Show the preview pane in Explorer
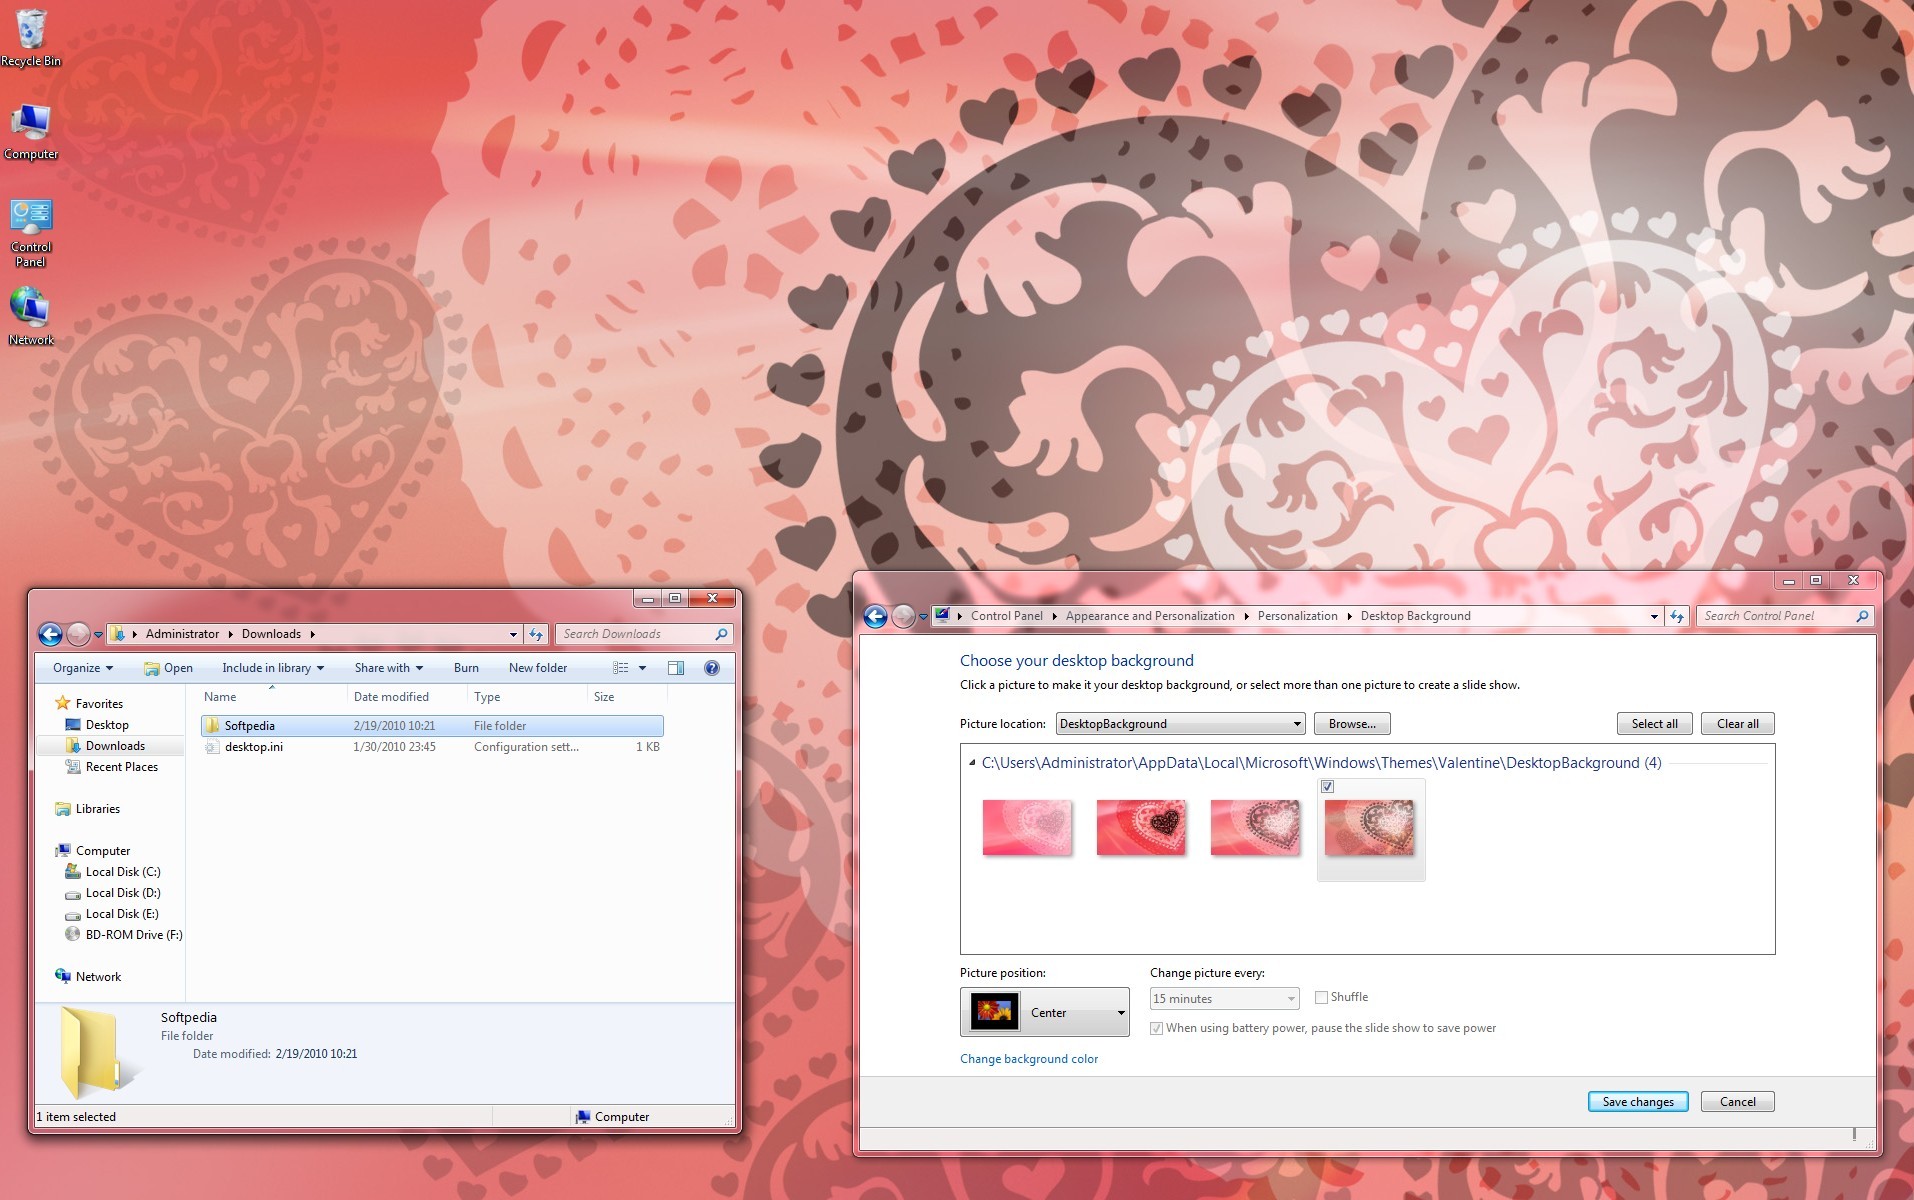This screenshot has height=1200, width=1914. coord(676,668)
